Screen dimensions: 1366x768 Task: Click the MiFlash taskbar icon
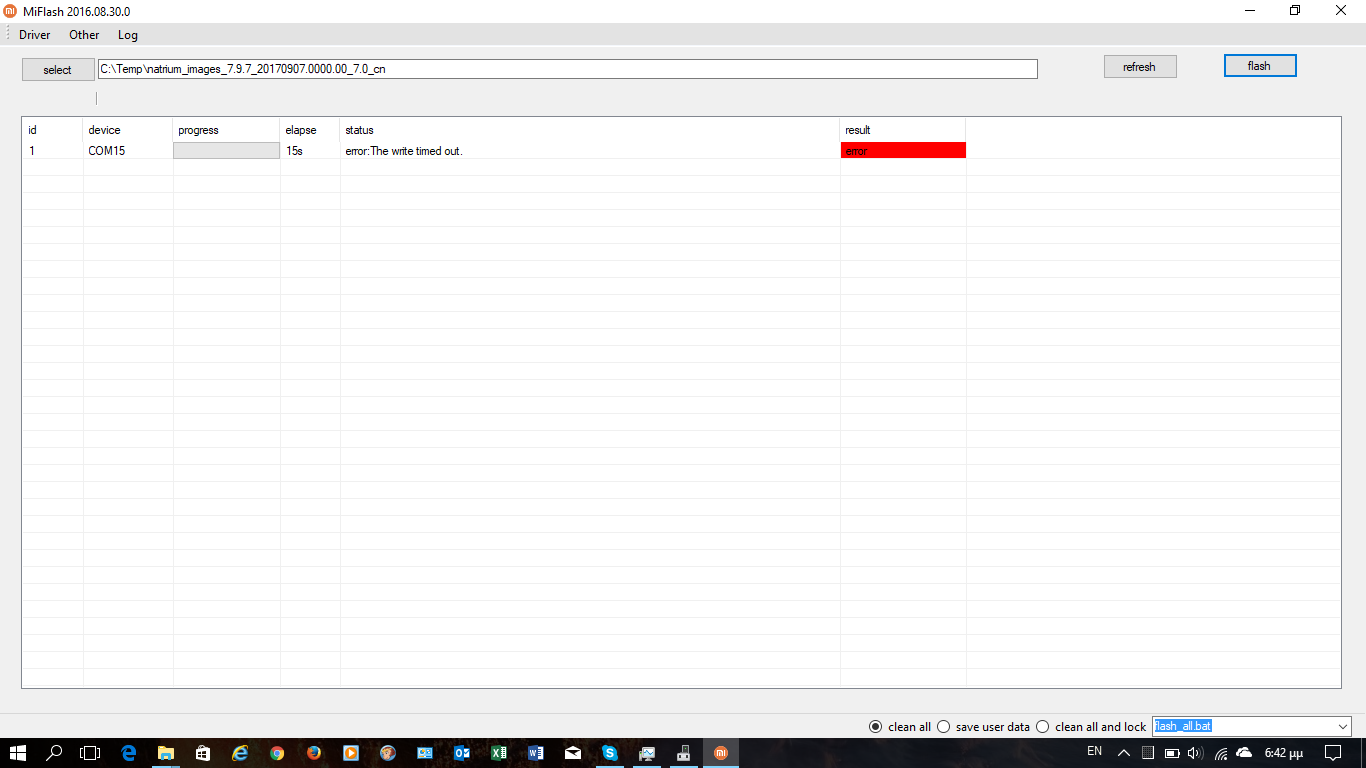pos(720,753)
